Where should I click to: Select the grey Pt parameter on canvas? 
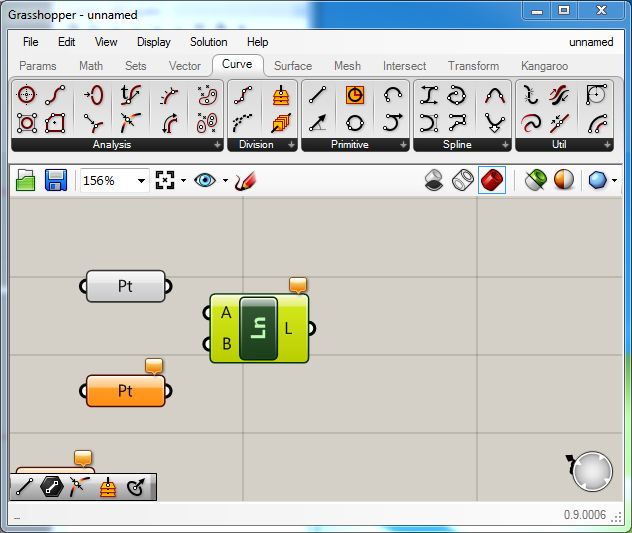(125, 286)
